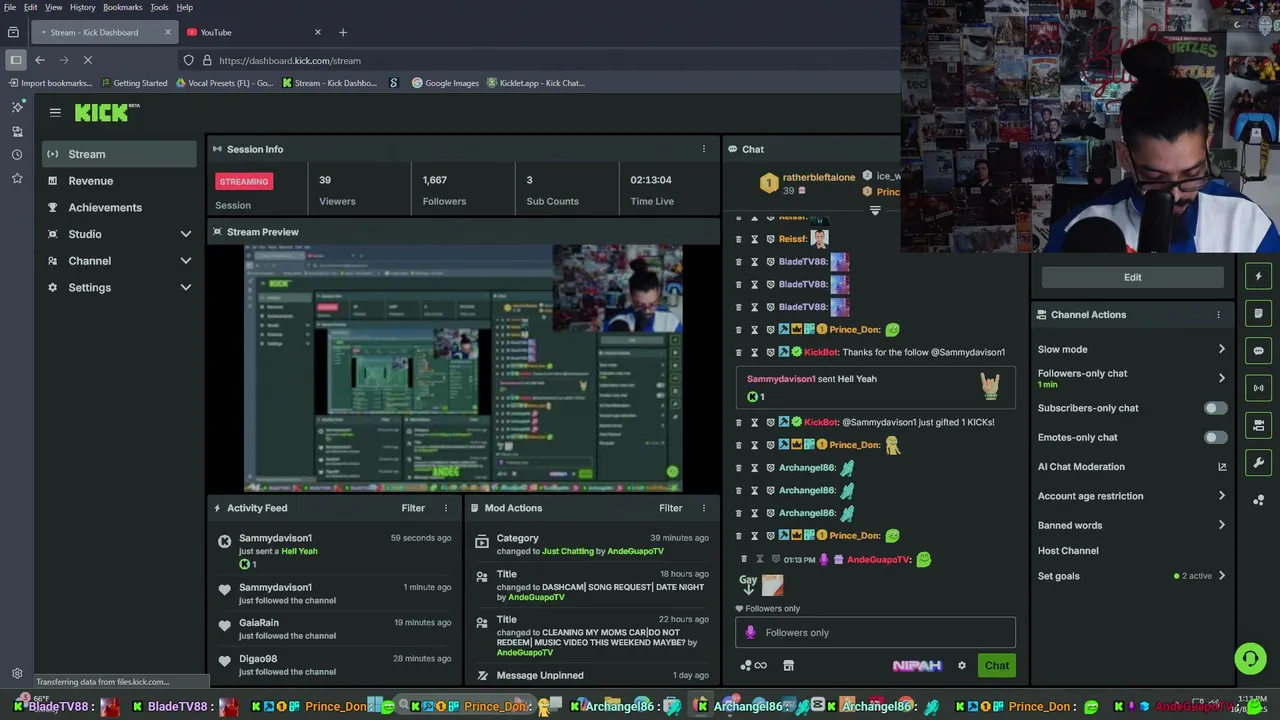Expand pinned leaderboard with down arrow
Image resolution: width=1280 pixels, height=720 pixels.
tap(875, 211)
